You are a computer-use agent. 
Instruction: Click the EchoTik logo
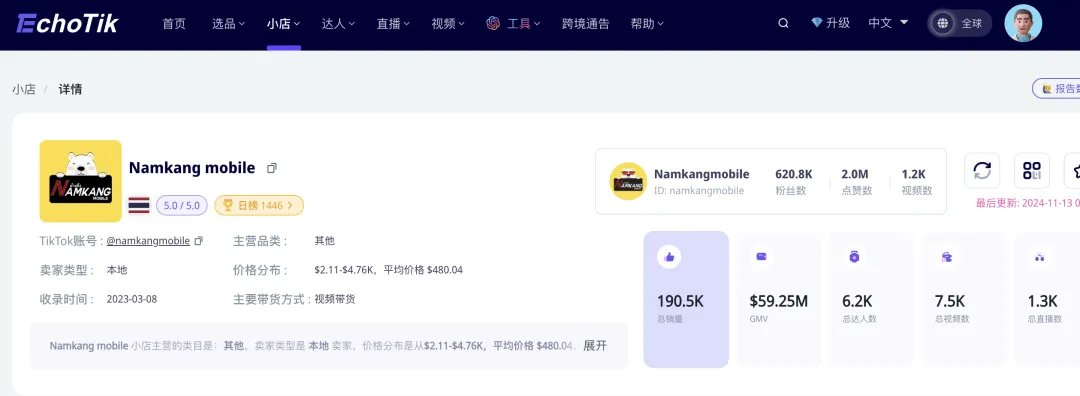[x=68, y=23]
